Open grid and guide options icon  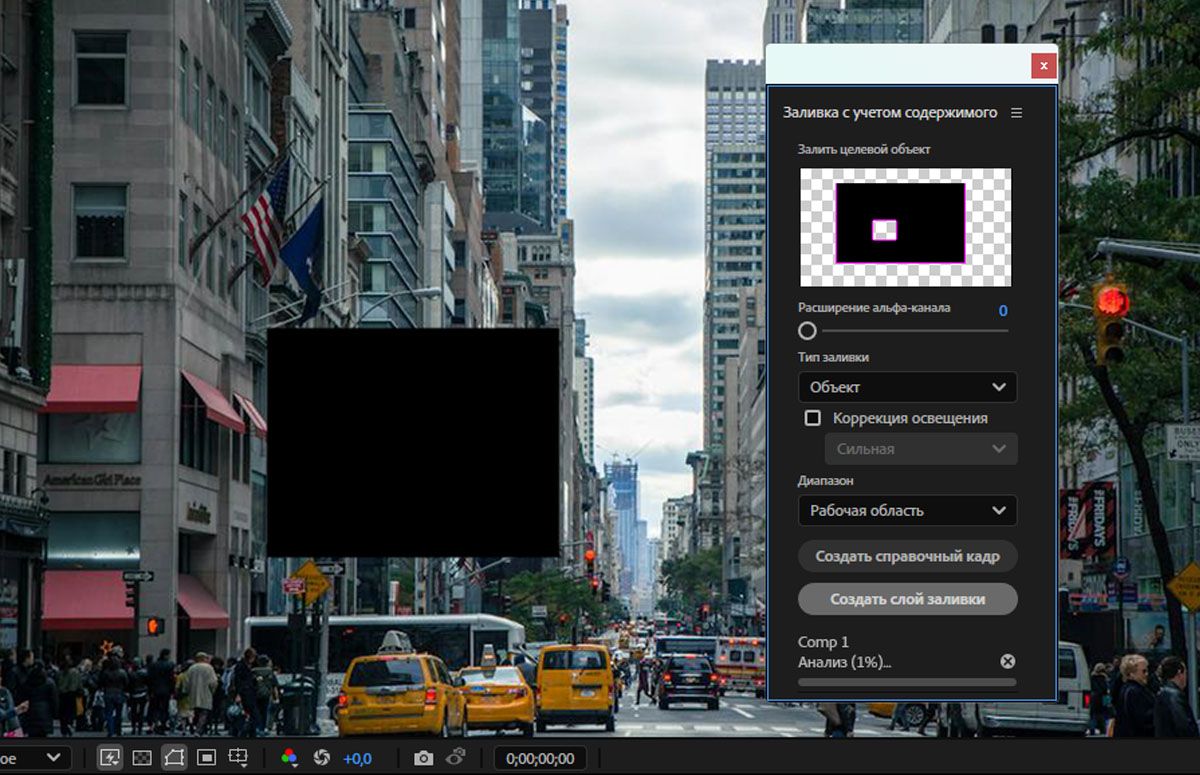(x=239, y=758)
